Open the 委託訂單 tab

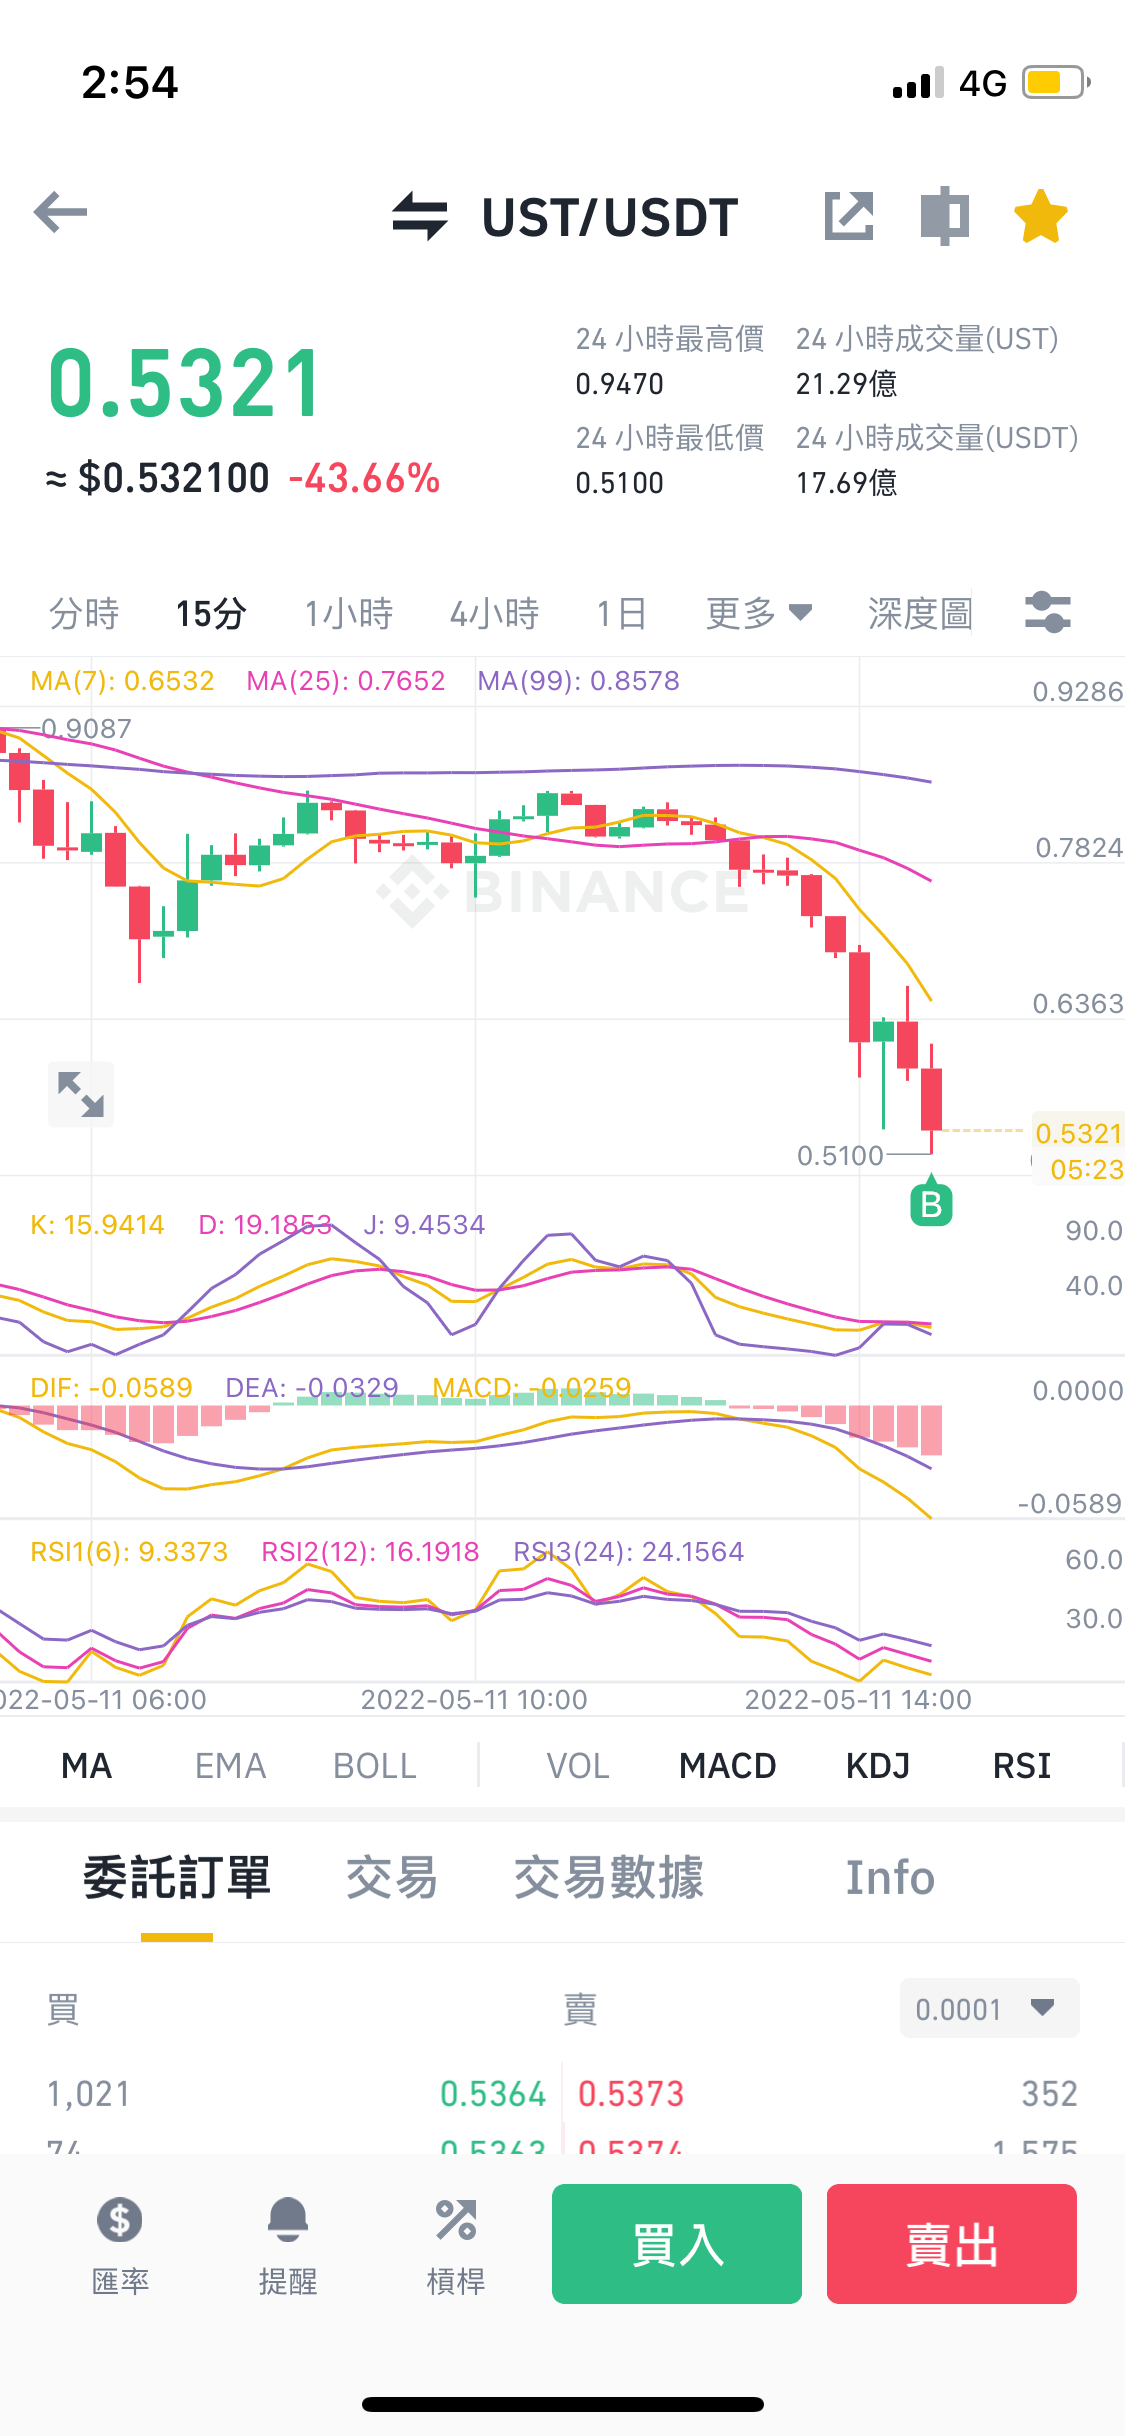tap(177, 1878)
